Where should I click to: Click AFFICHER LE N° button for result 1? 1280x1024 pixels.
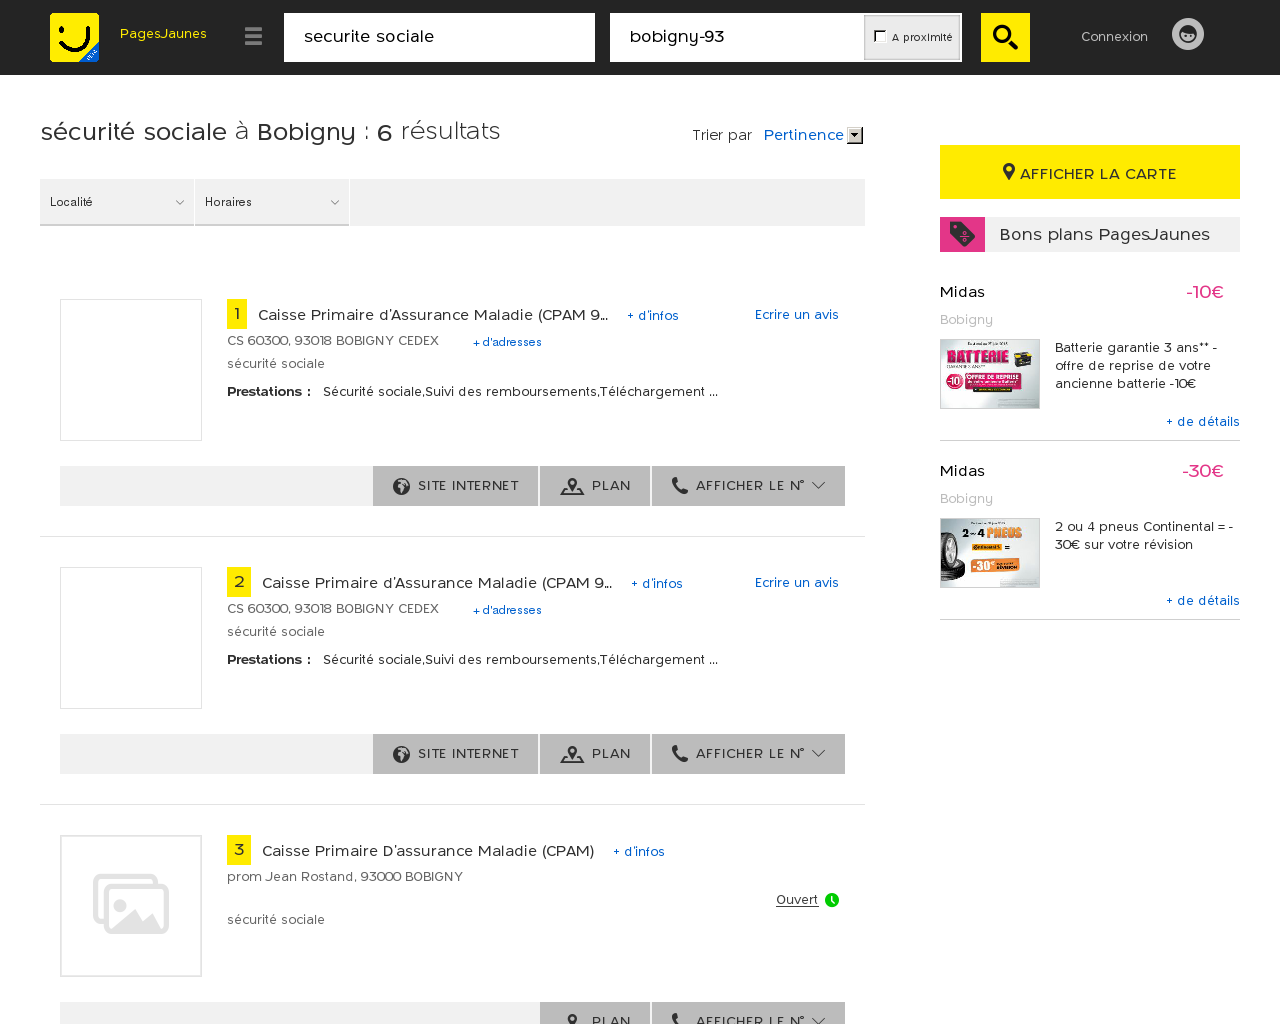pyautogui.click(x=748, y=486)
